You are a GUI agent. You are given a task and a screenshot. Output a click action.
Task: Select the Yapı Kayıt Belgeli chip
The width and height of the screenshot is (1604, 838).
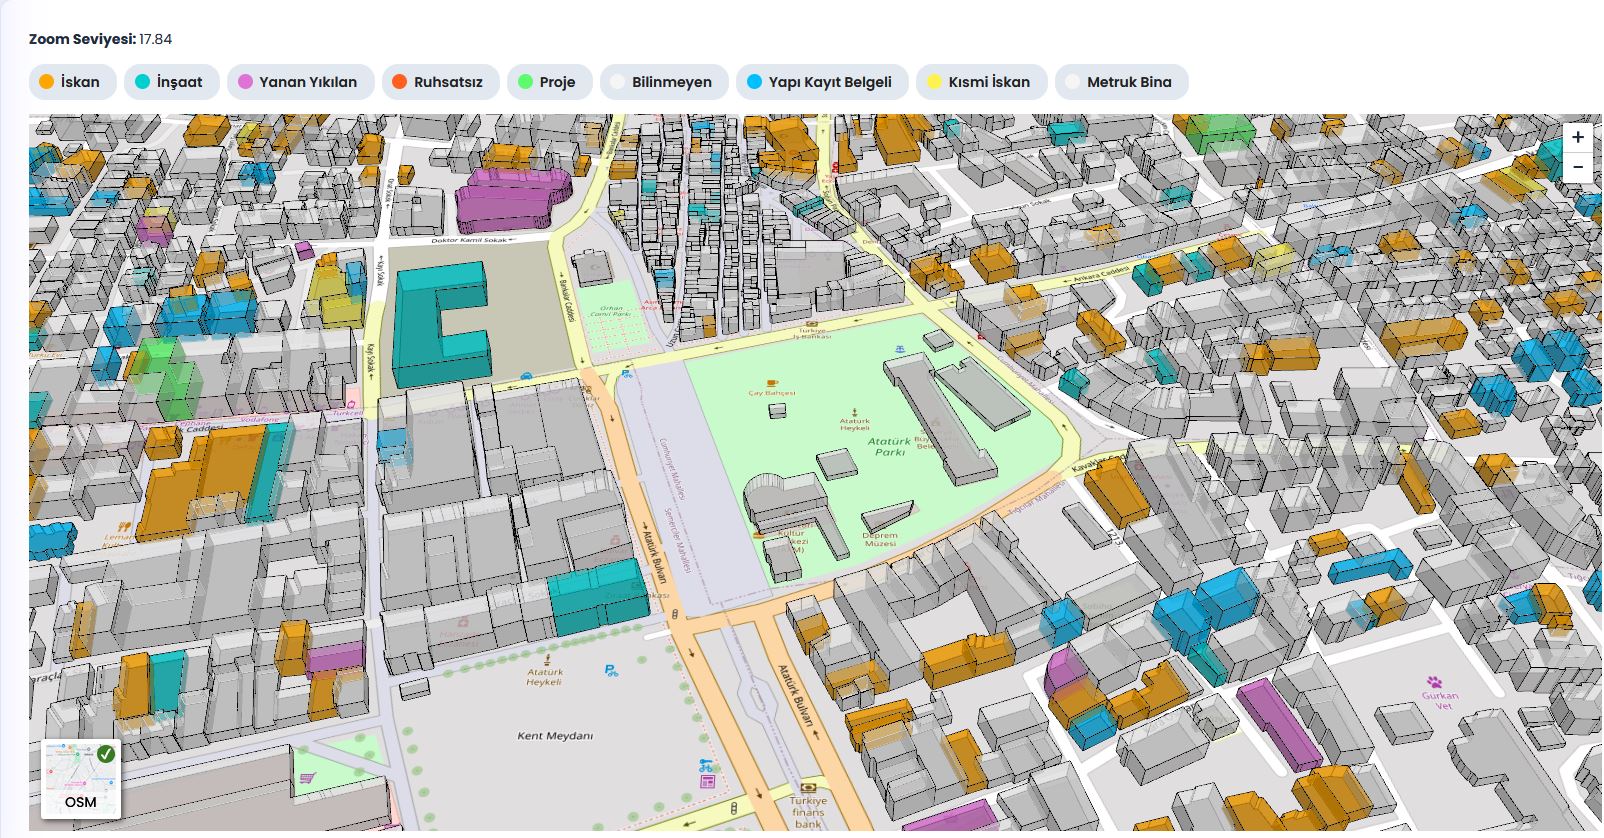point(821,82)
